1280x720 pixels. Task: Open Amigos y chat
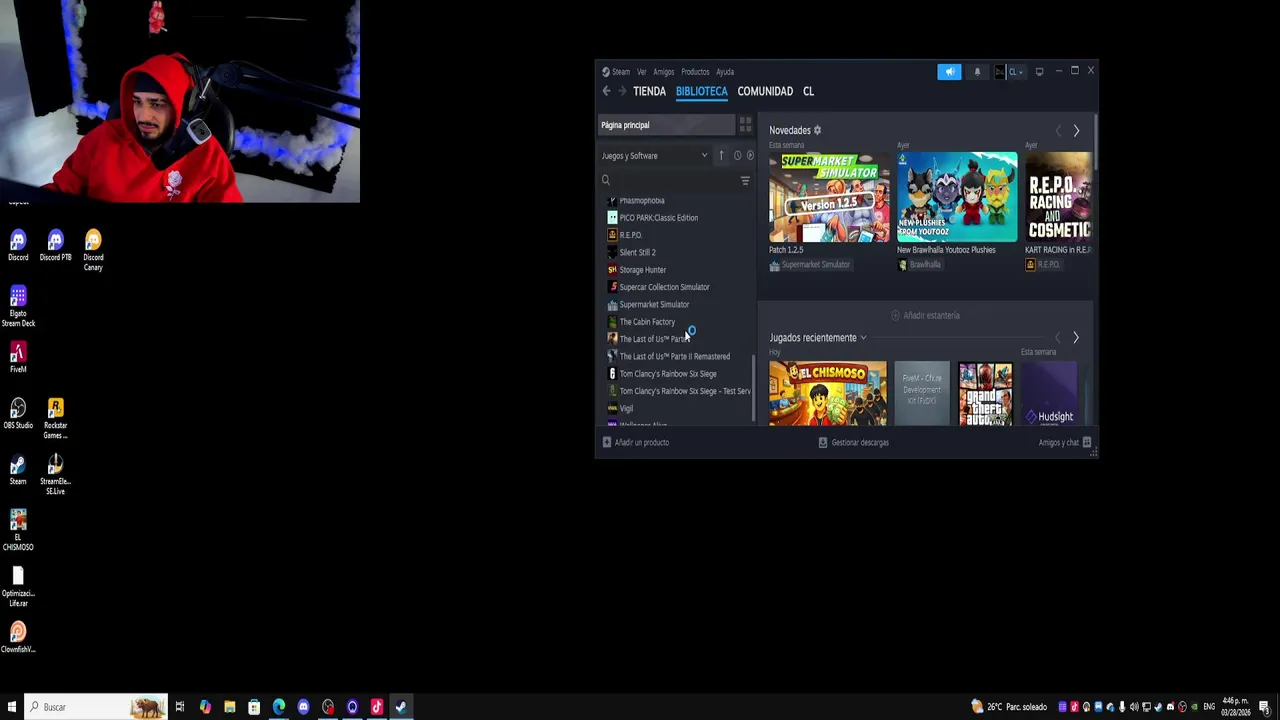point(1065,442)
